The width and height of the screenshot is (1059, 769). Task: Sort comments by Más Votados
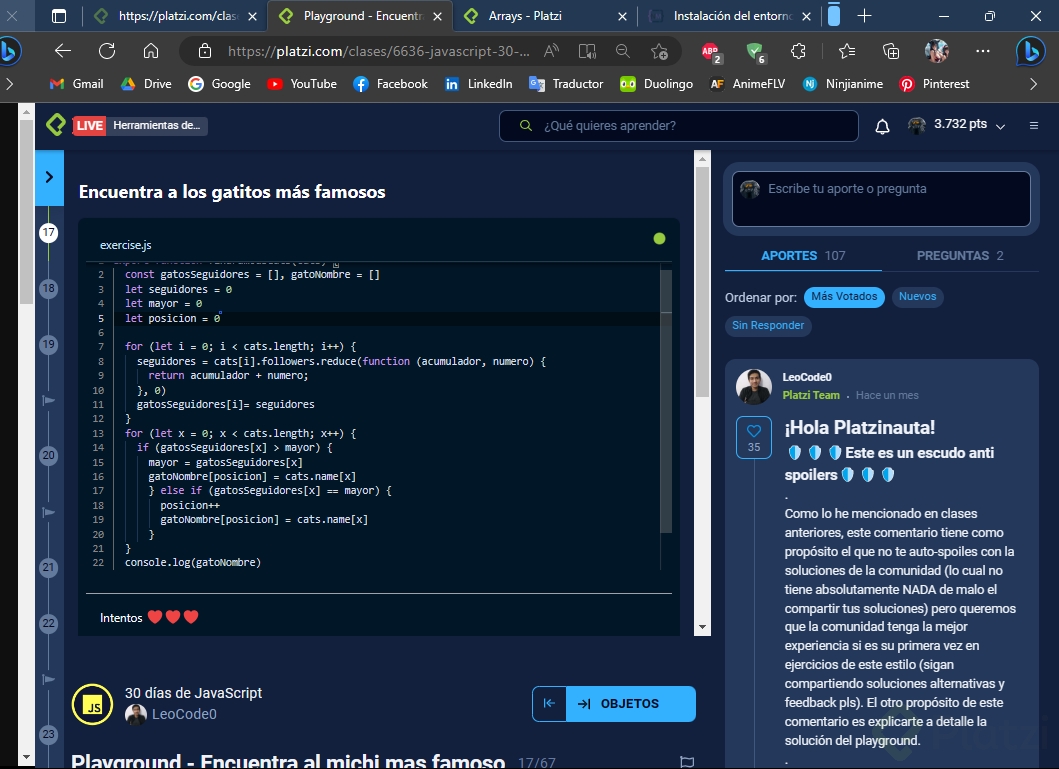[844, 296]
